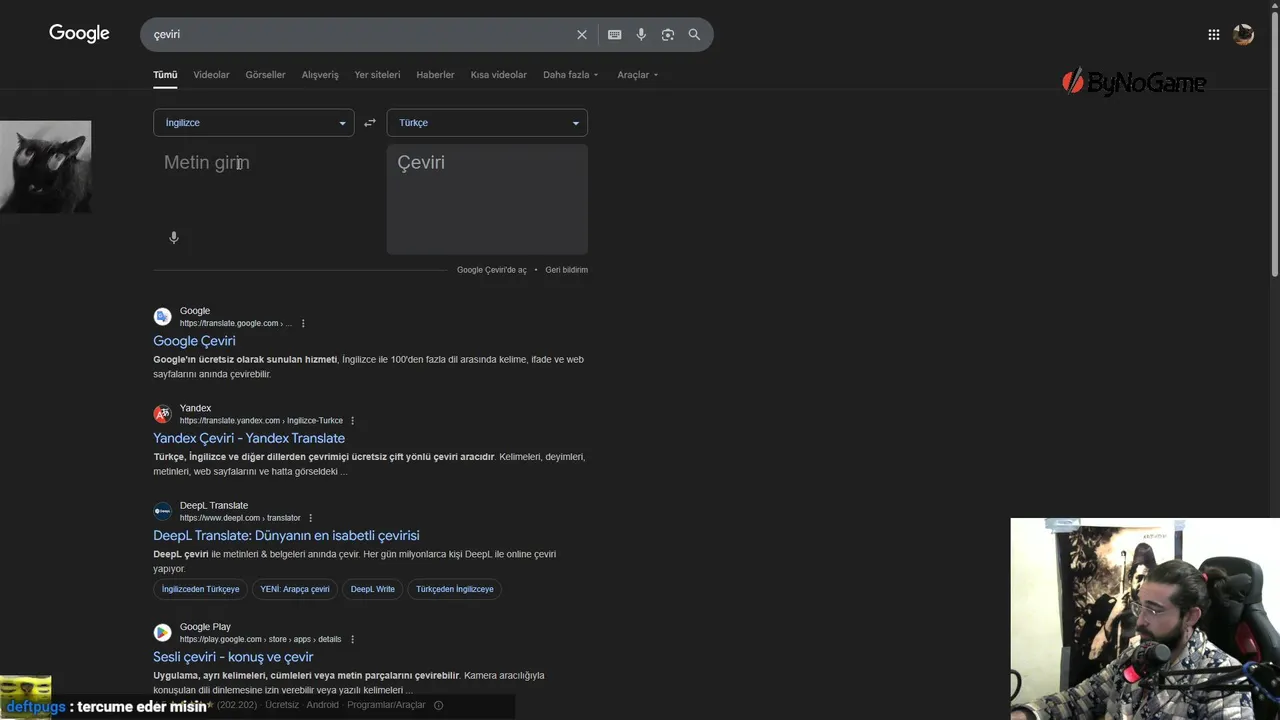Click the magnifier search button
The height and width of the screenshot is (720, 1280).
[694, 35]
